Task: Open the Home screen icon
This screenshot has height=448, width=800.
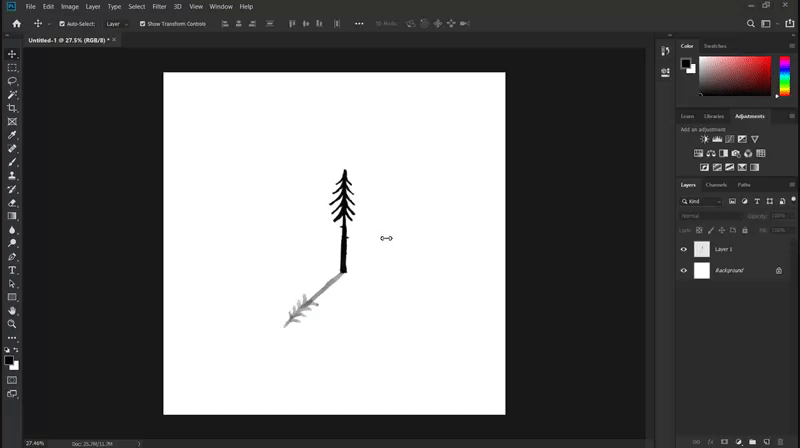Action: click(x=16, y=23)
